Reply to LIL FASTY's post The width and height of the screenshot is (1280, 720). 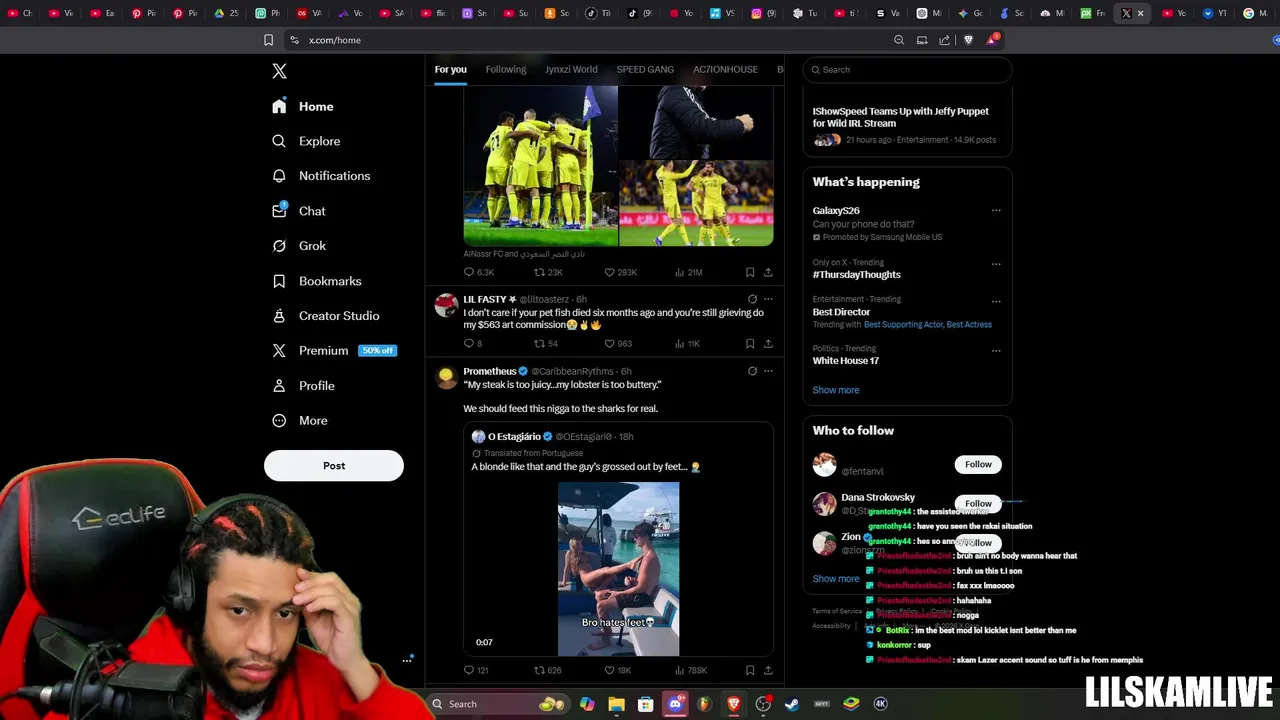(472, 344)
